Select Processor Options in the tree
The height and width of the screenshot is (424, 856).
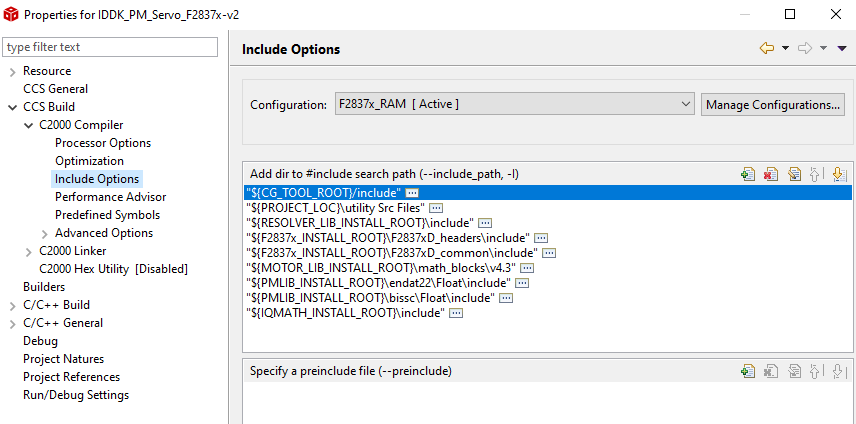tap(103, 143)
